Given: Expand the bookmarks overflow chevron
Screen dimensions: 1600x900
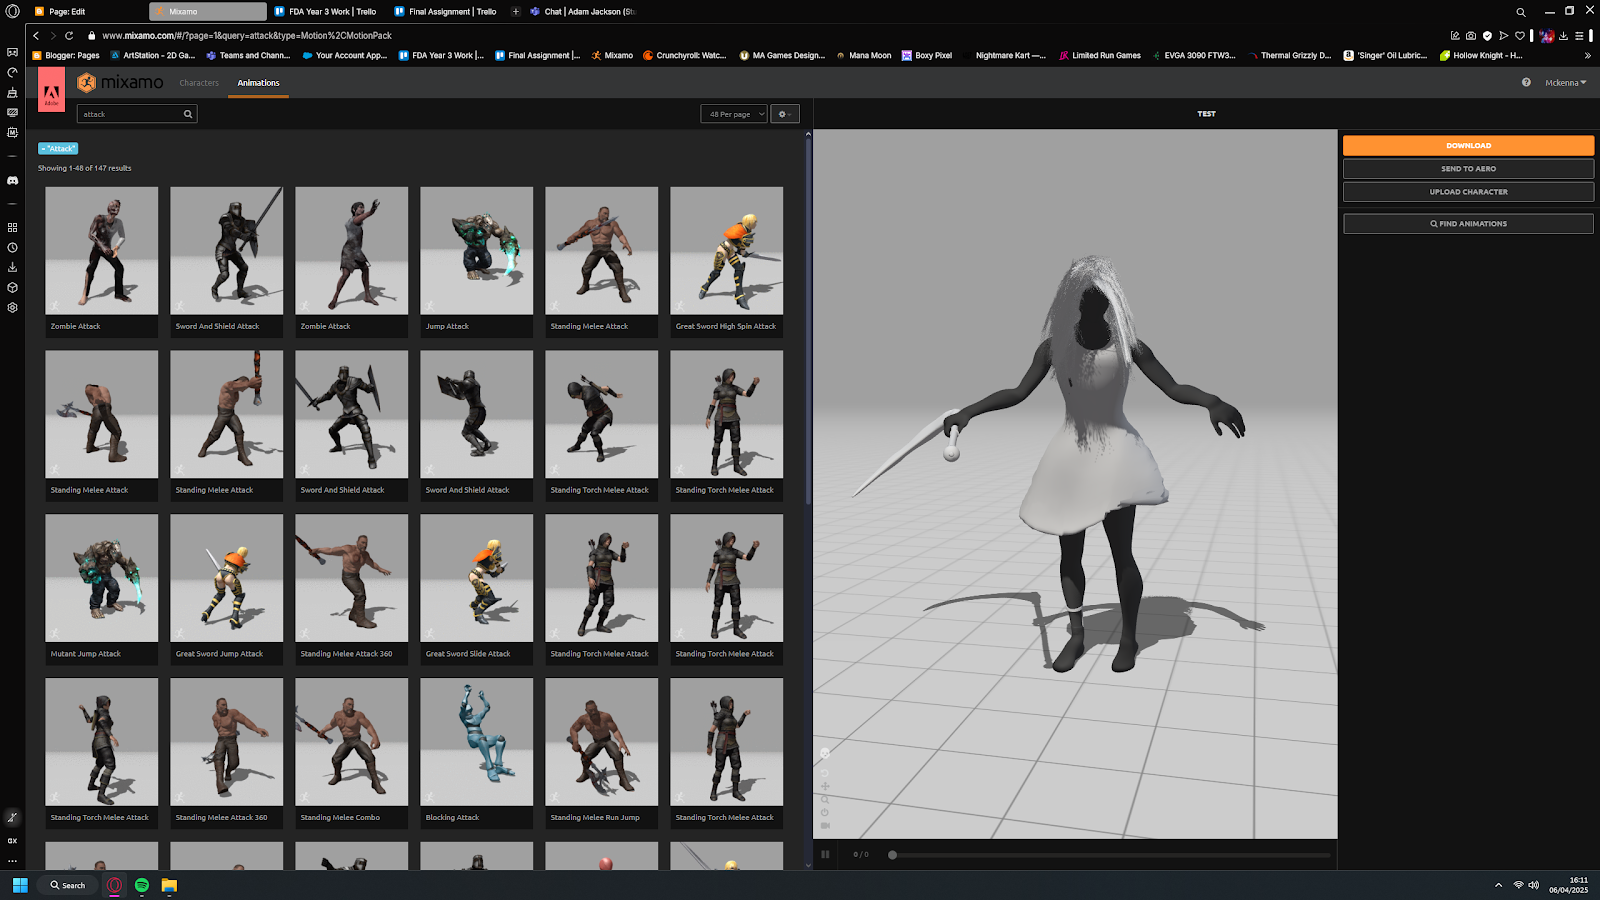Looking at the screenshot, I should 1587,56.
